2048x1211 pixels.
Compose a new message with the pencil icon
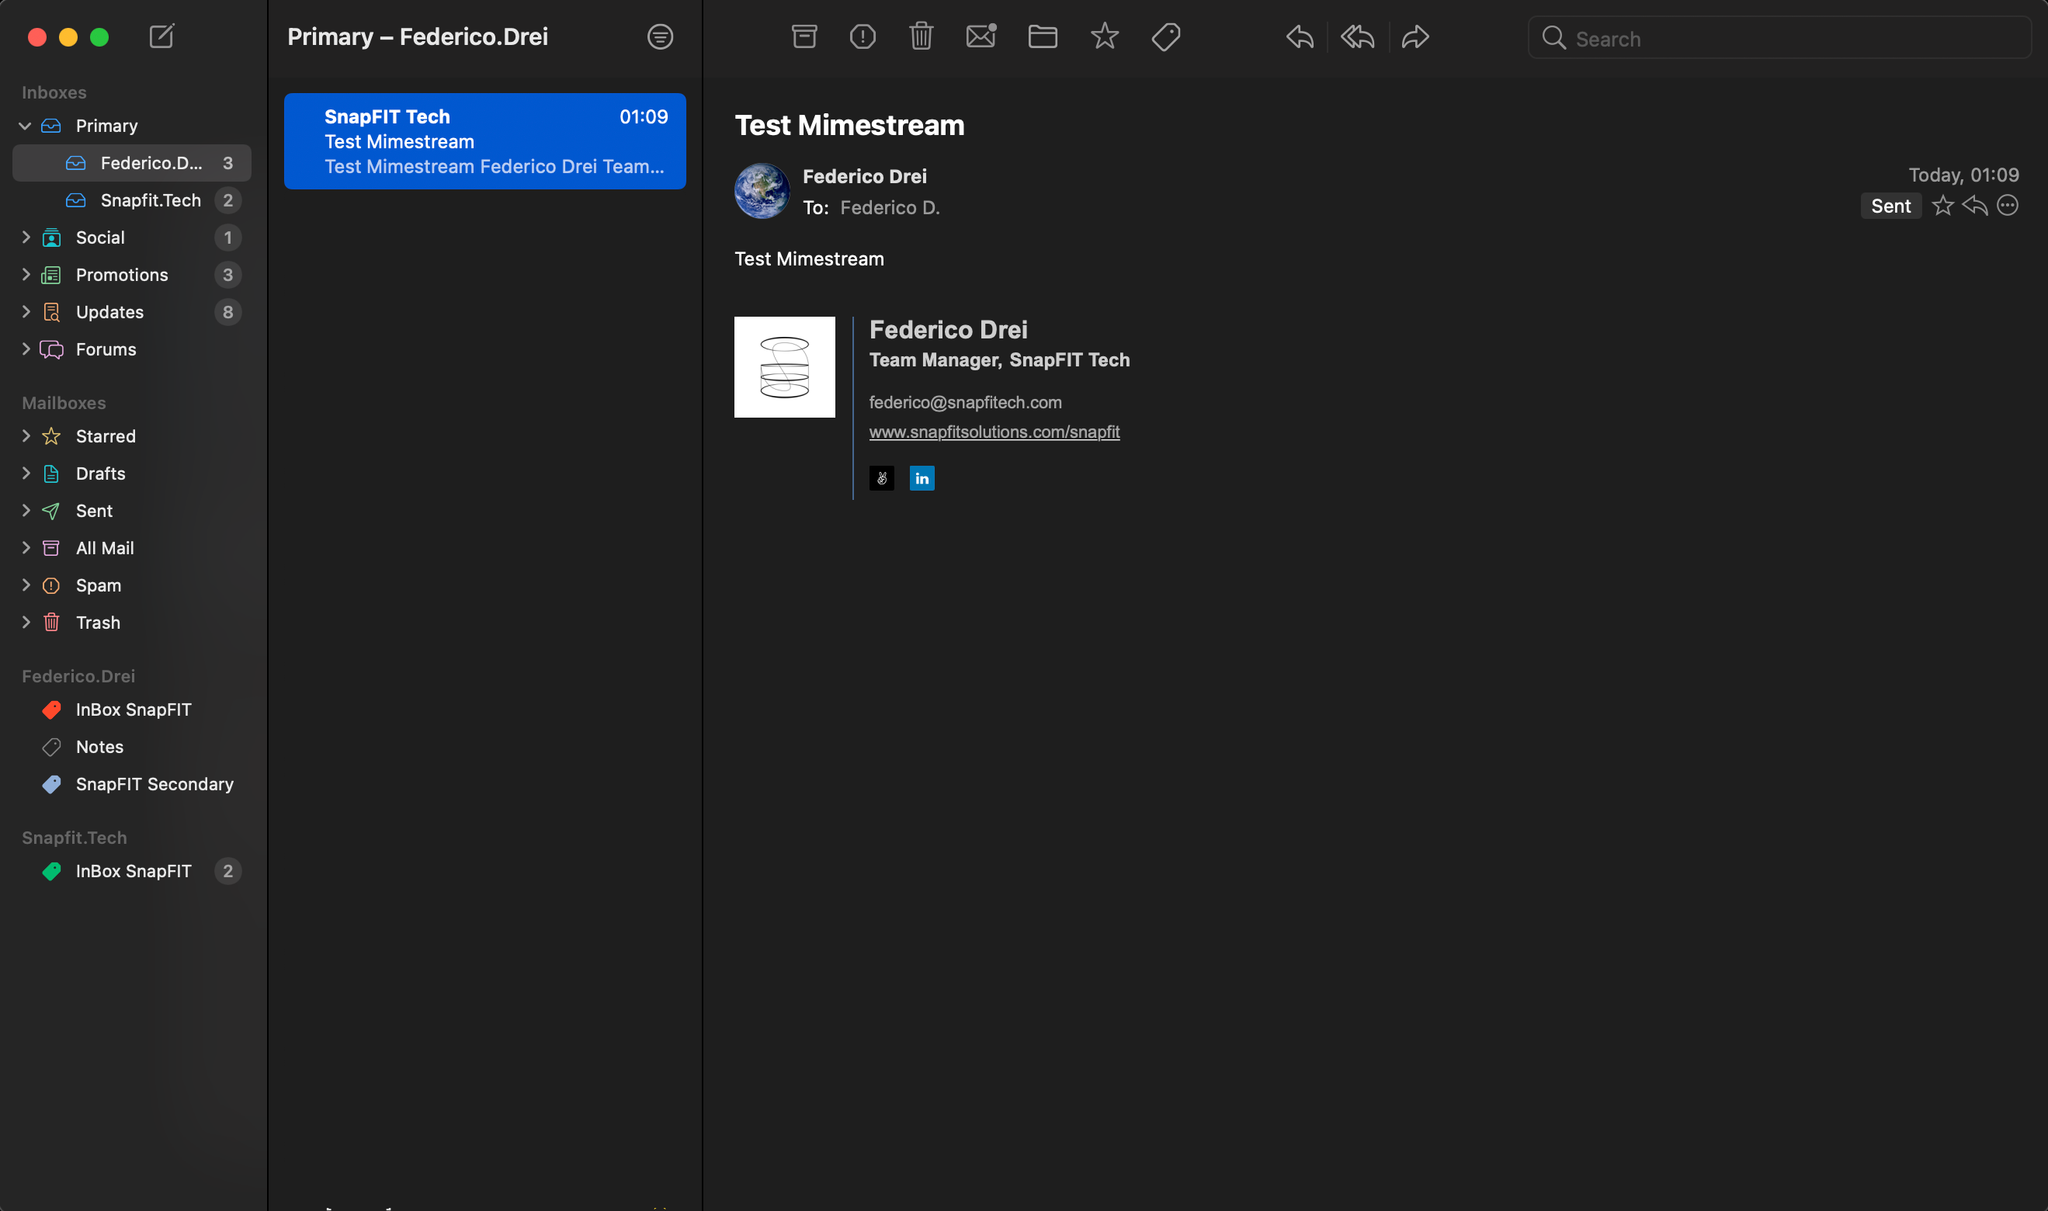pos(161,37)
